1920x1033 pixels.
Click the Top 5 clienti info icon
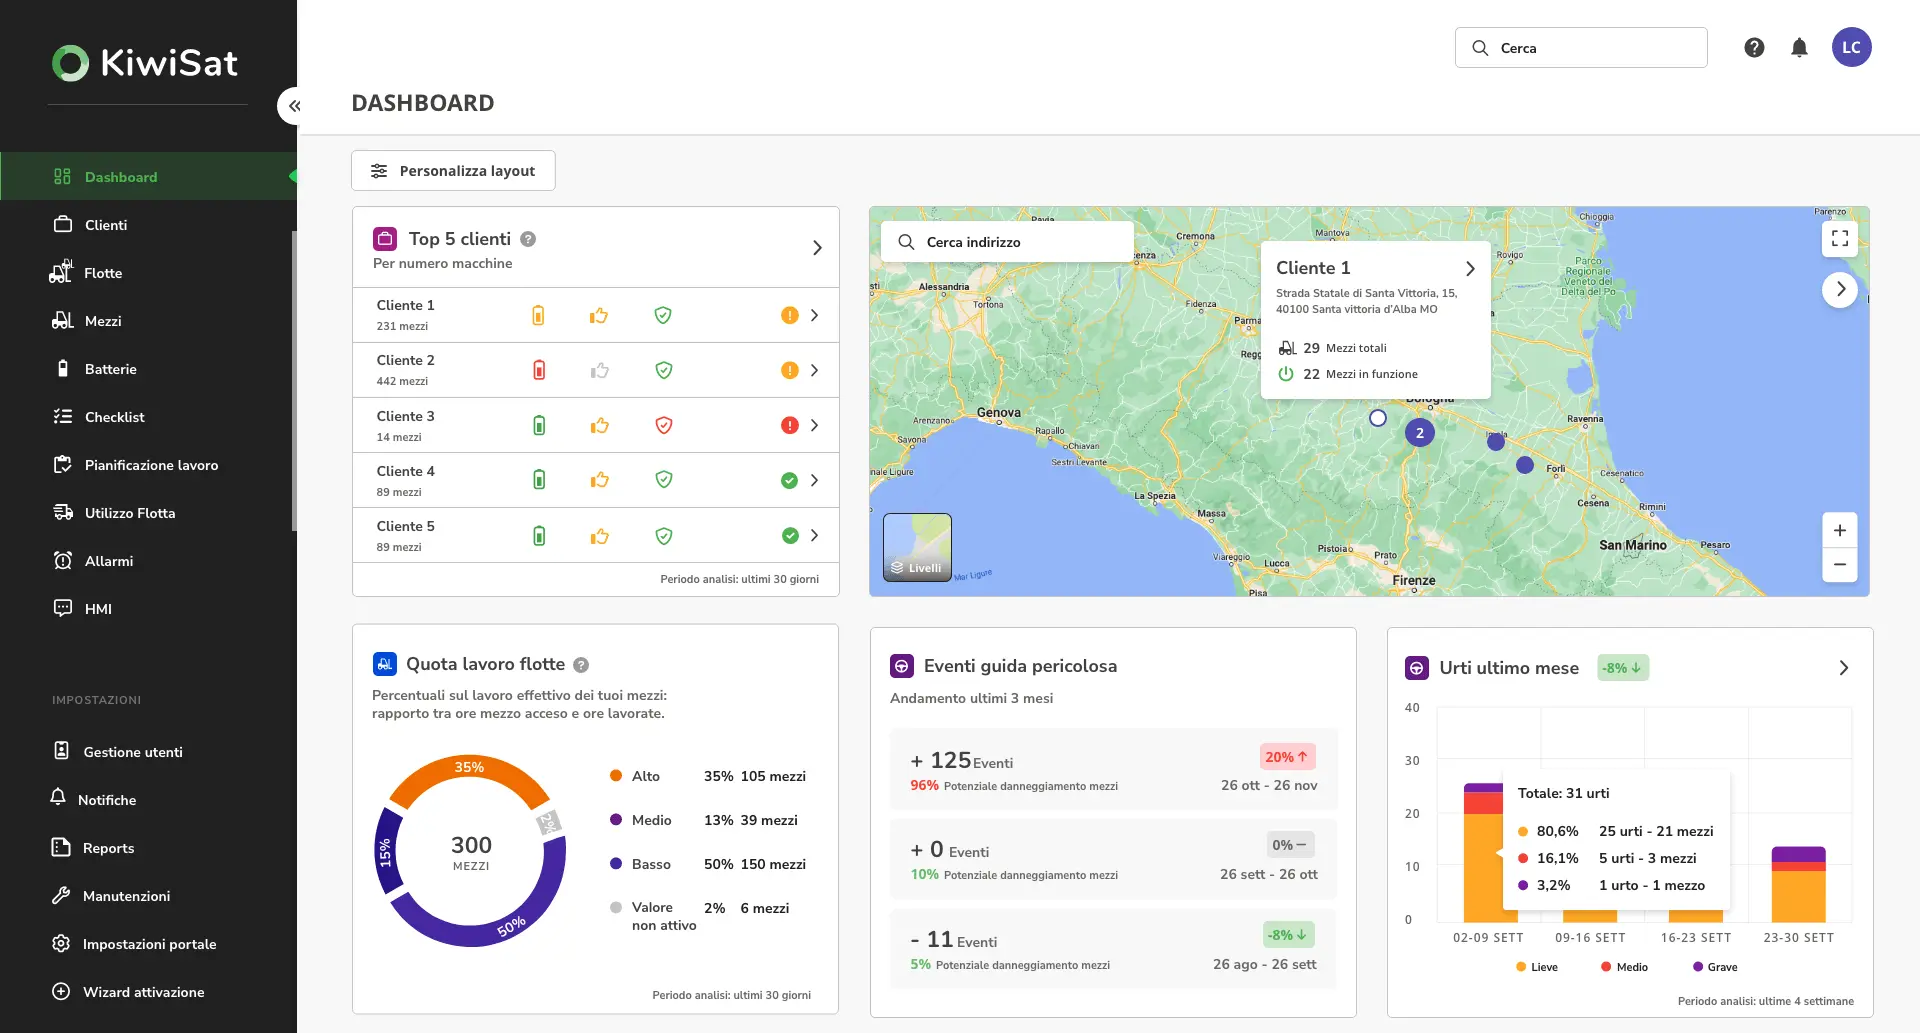click(x=528, y=239)
